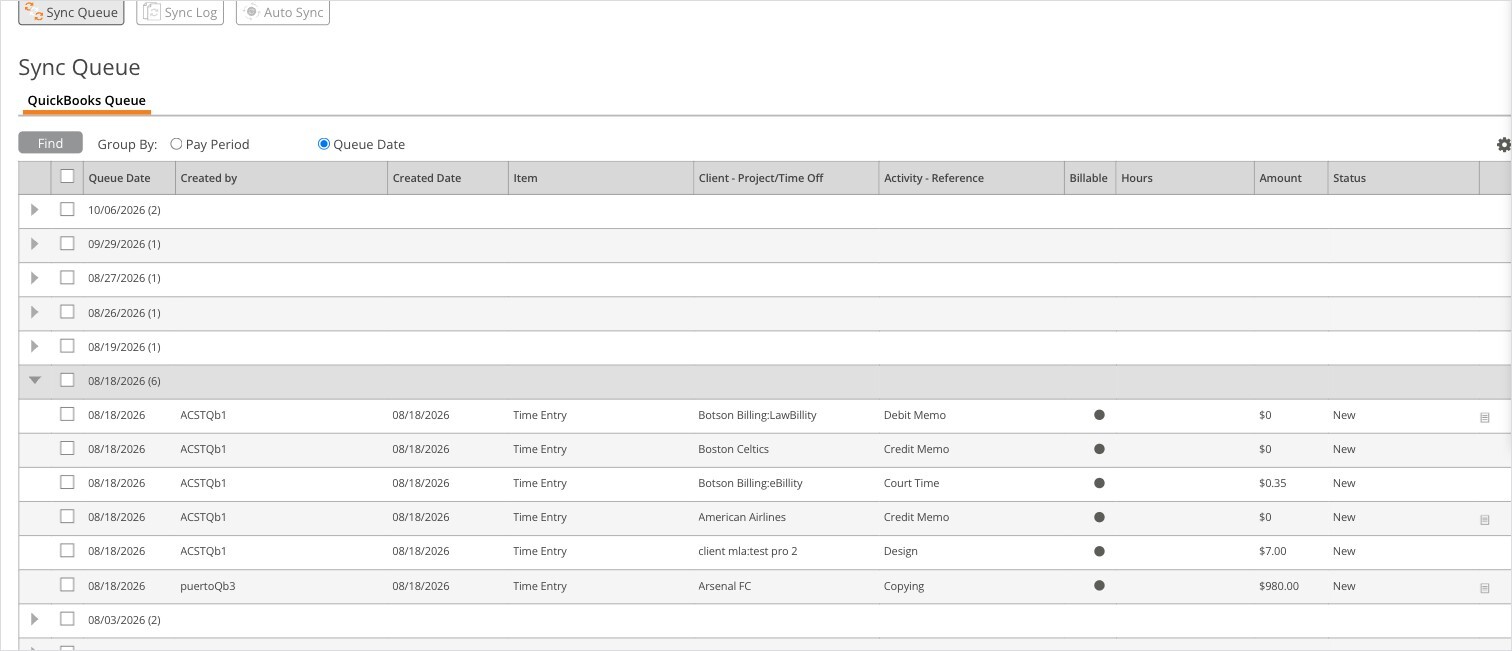Open note icon on American Airlines row
Image resolution: width=1512 pixels, height=651 pixels.
[x=1485, y=520]
